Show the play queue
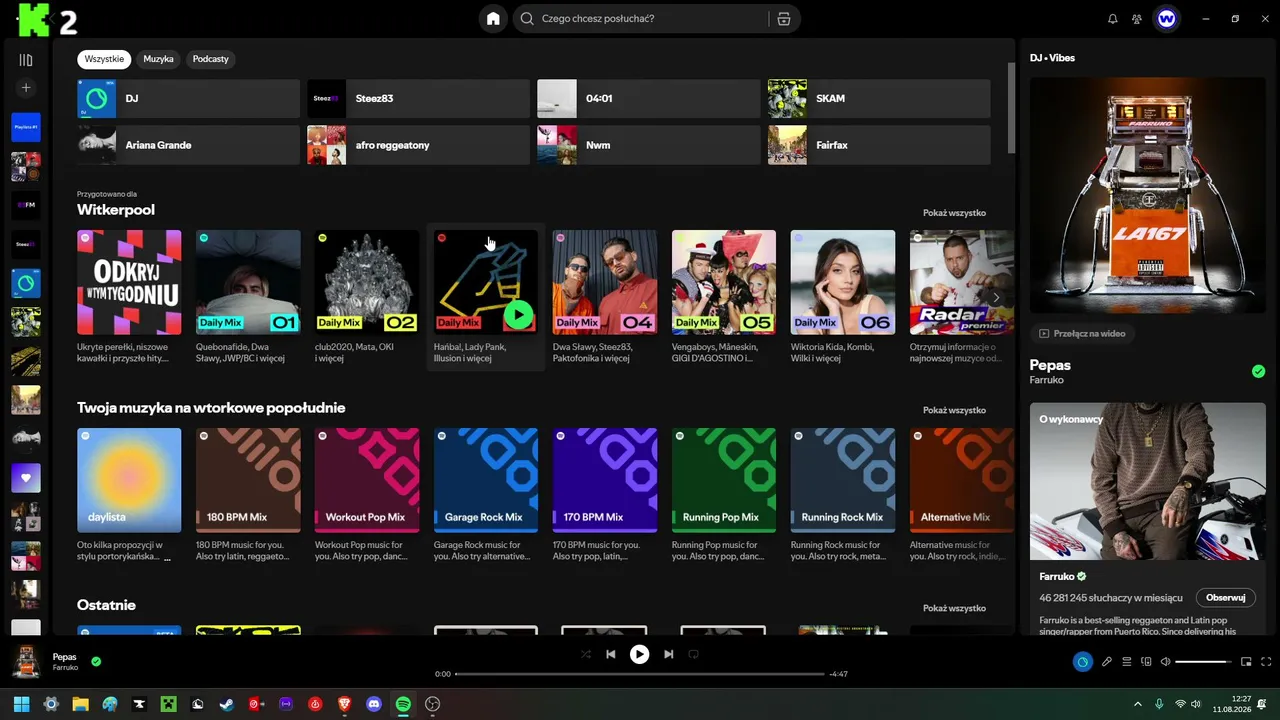This screenshot has width=1280, height=720. (1127, 661)
